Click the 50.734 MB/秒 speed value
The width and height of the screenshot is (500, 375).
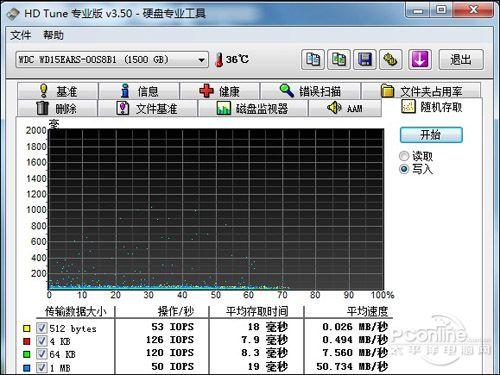352,366
